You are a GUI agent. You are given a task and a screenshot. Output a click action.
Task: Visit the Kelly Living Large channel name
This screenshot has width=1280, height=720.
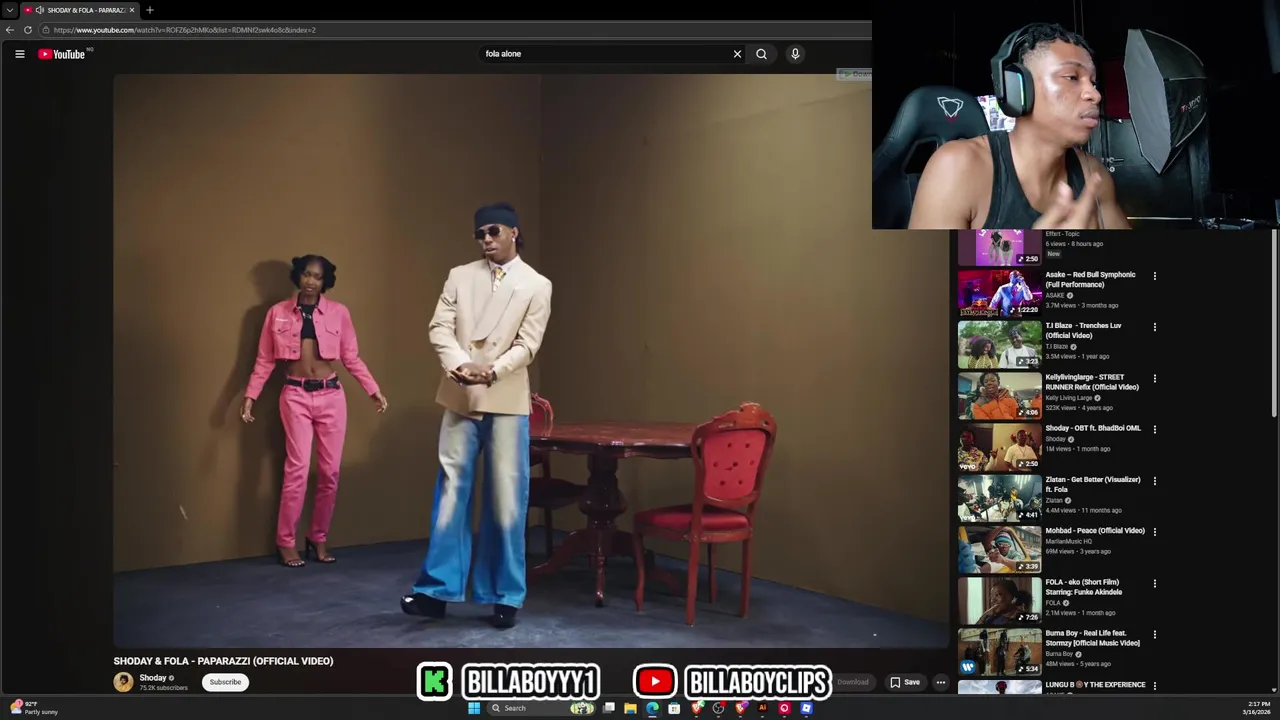[1069, 398]
